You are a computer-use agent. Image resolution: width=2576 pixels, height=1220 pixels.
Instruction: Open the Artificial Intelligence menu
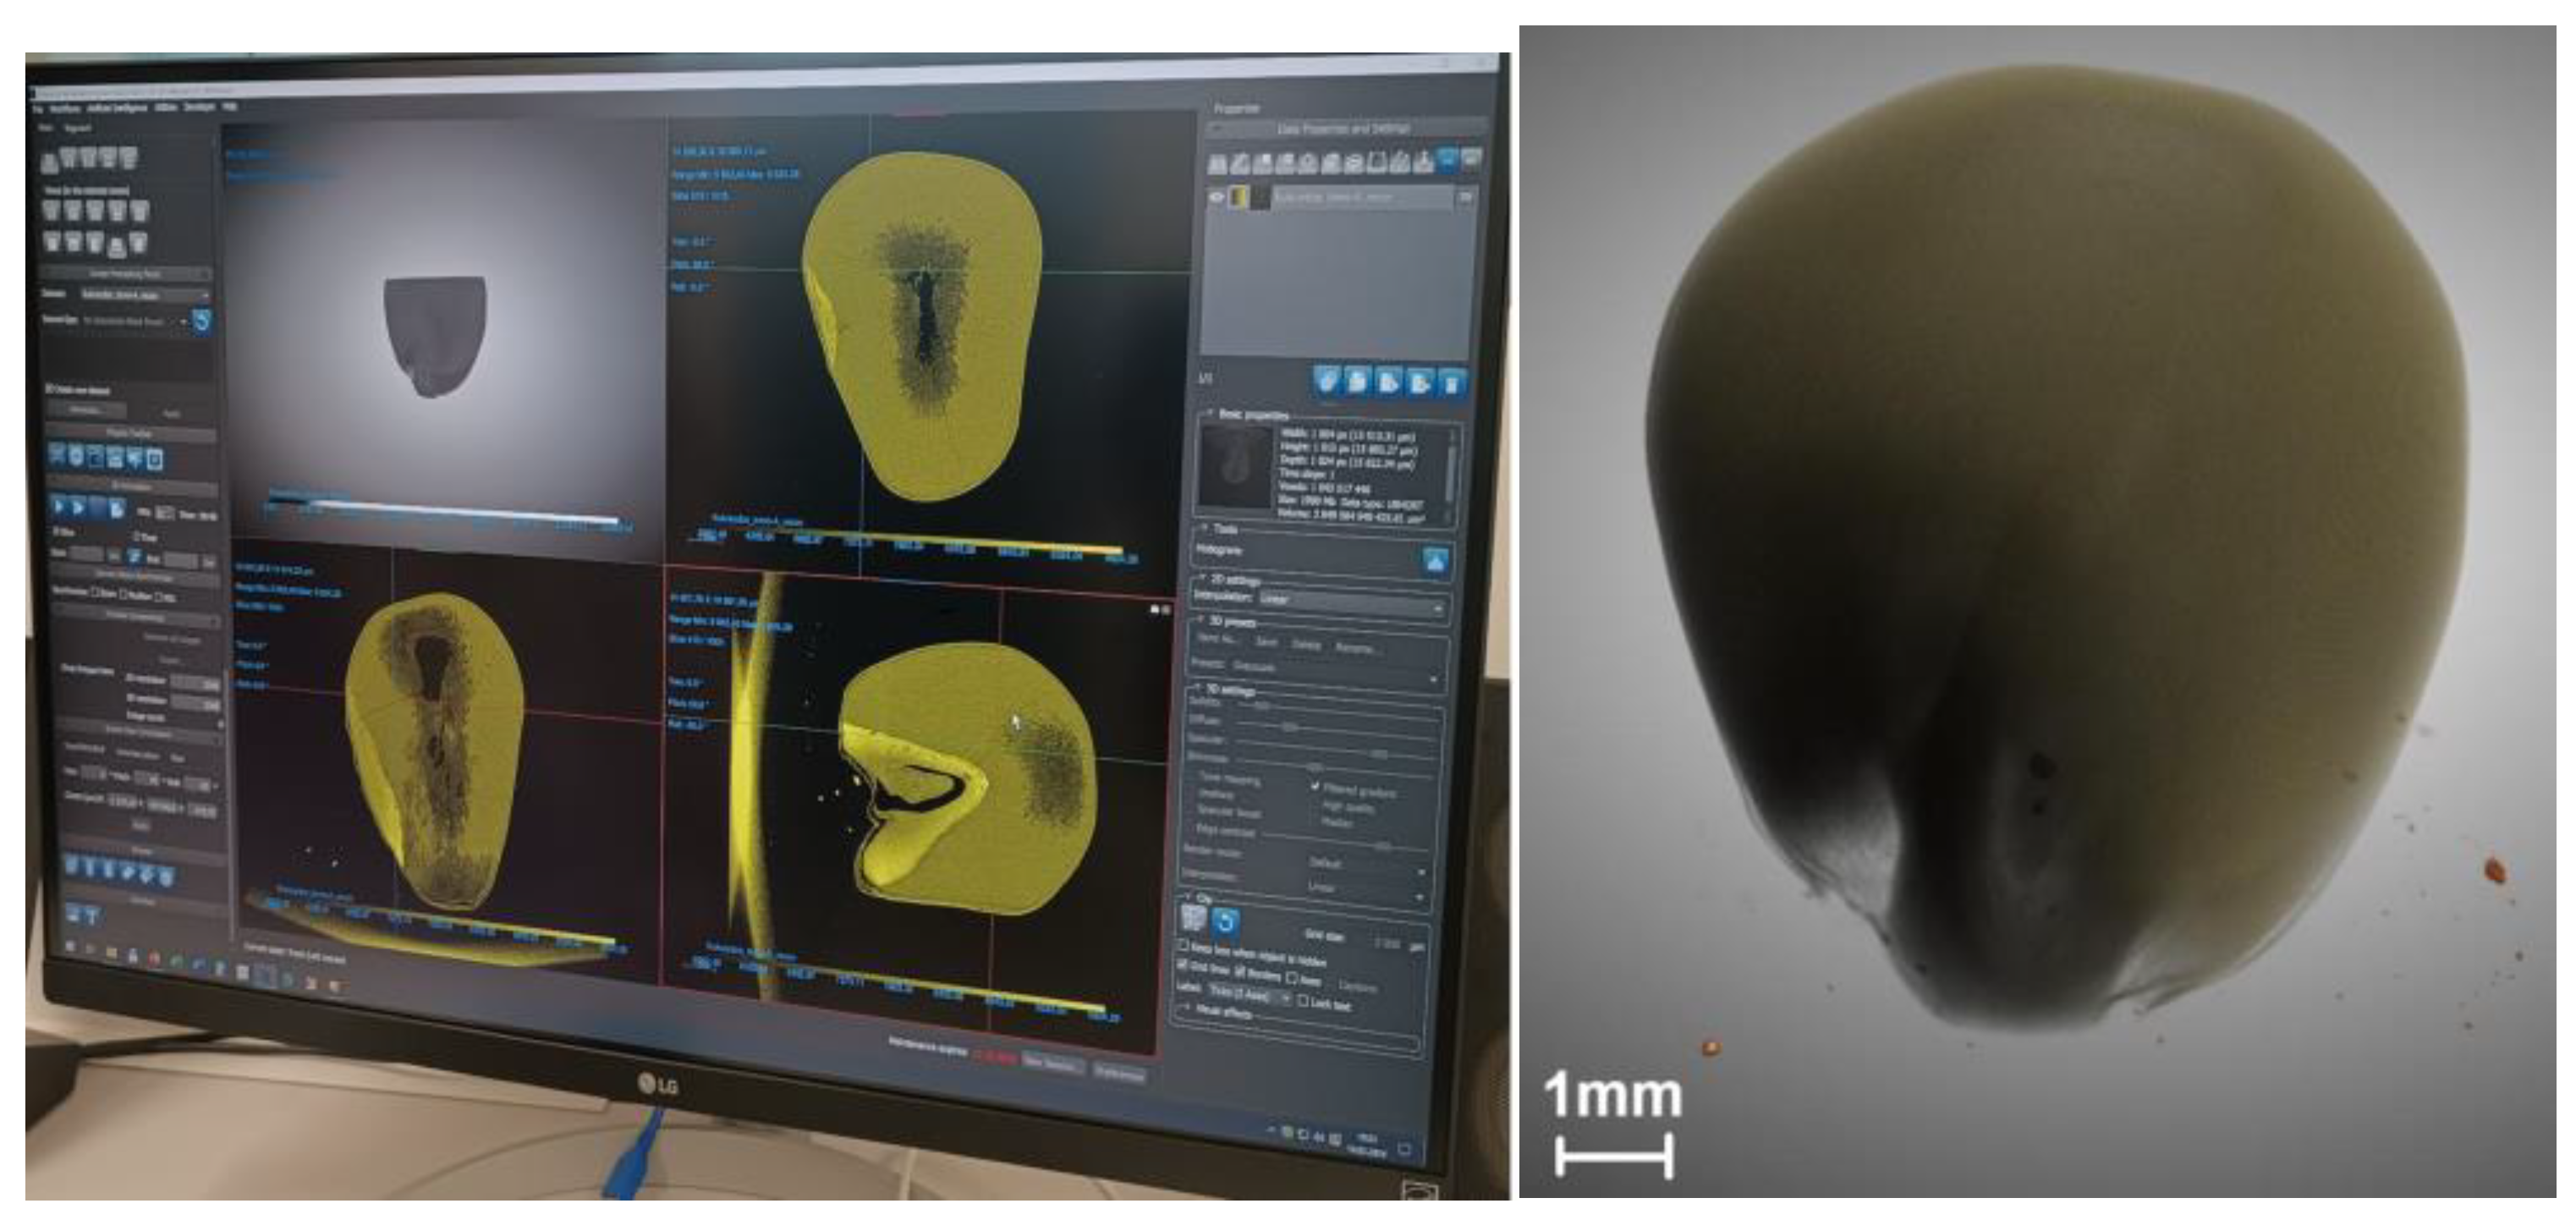coord(117,107)
